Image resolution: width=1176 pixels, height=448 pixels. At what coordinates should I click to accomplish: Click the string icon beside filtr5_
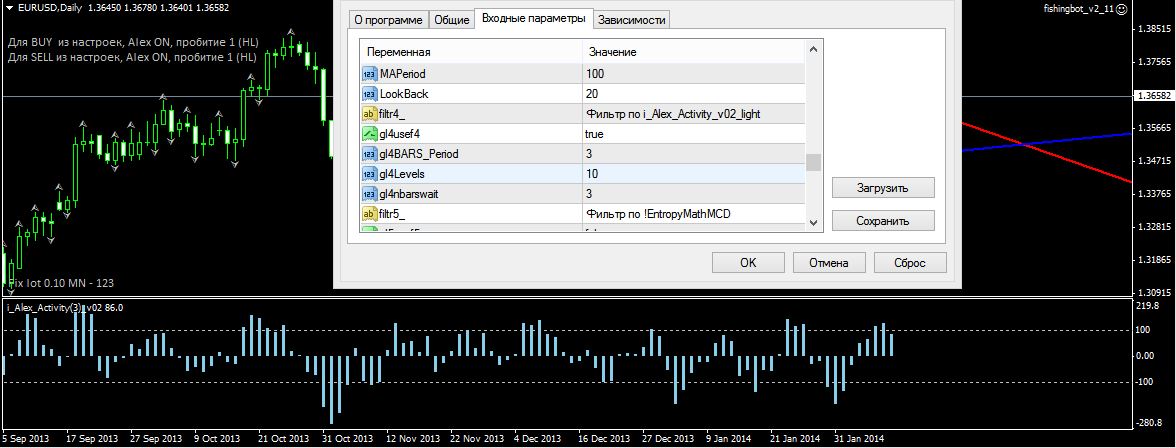[369, 214]
